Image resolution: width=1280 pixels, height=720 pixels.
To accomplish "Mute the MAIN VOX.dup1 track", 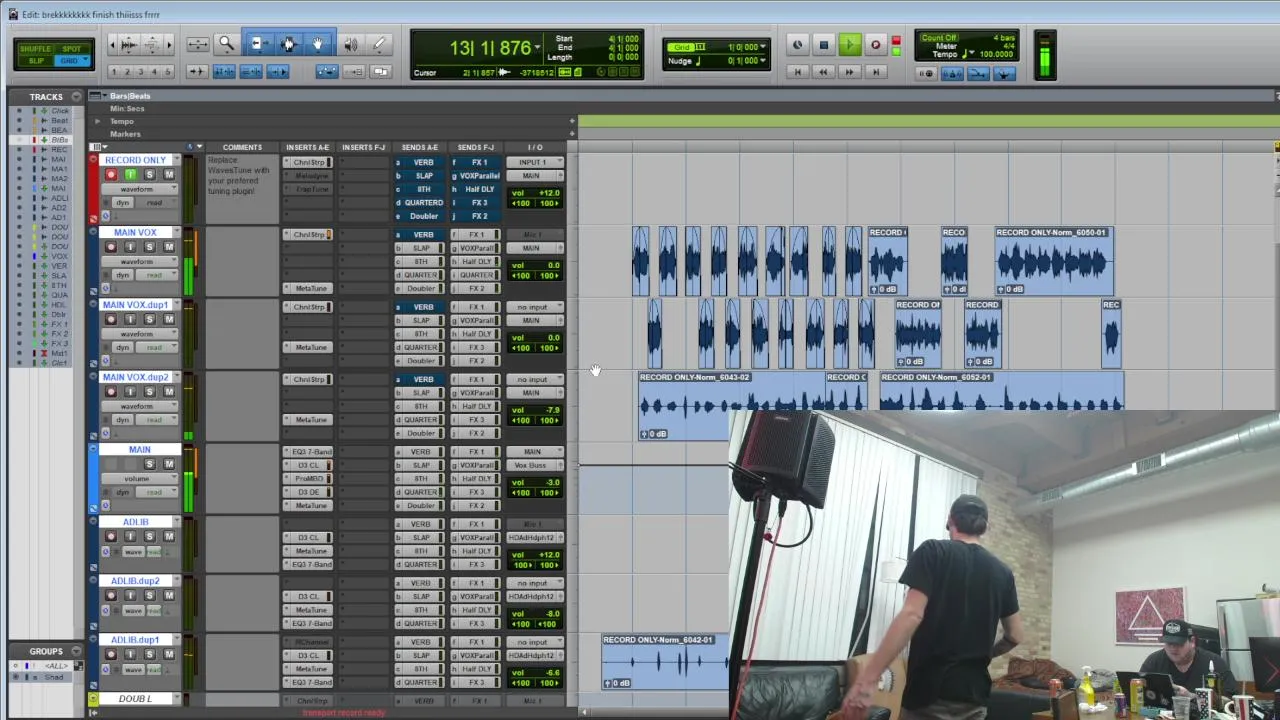I will point(168,320).
